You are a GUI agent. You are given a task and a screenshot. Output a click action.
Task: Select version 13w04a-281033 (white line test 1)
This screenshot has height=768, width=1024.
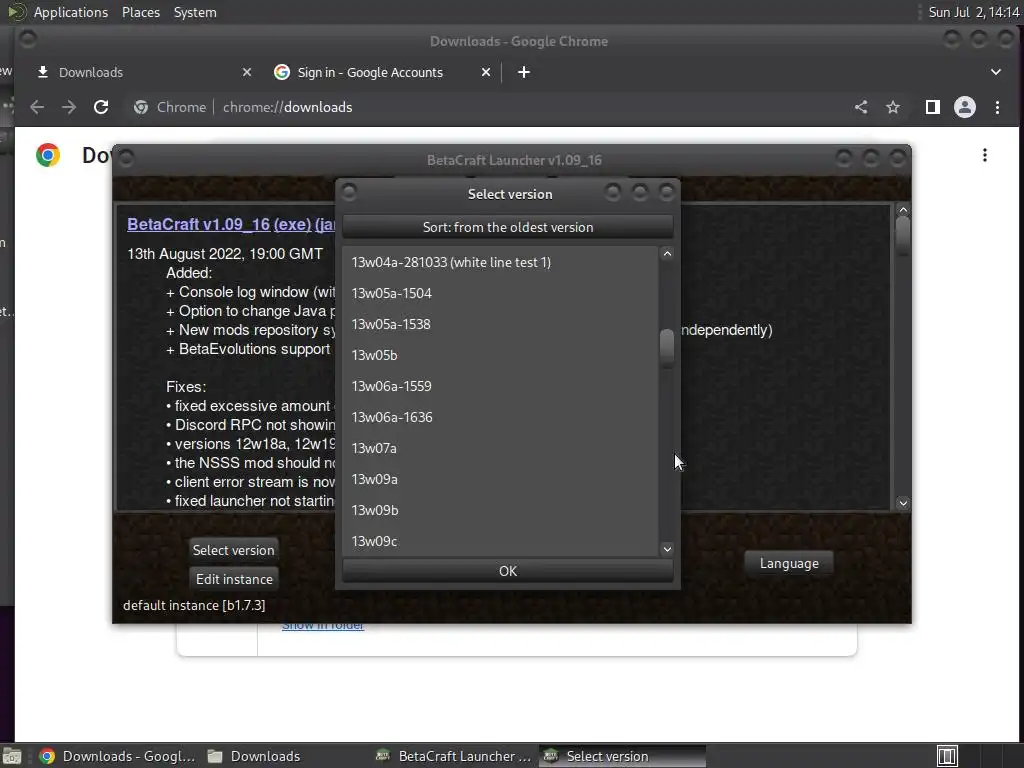point(500,262)
